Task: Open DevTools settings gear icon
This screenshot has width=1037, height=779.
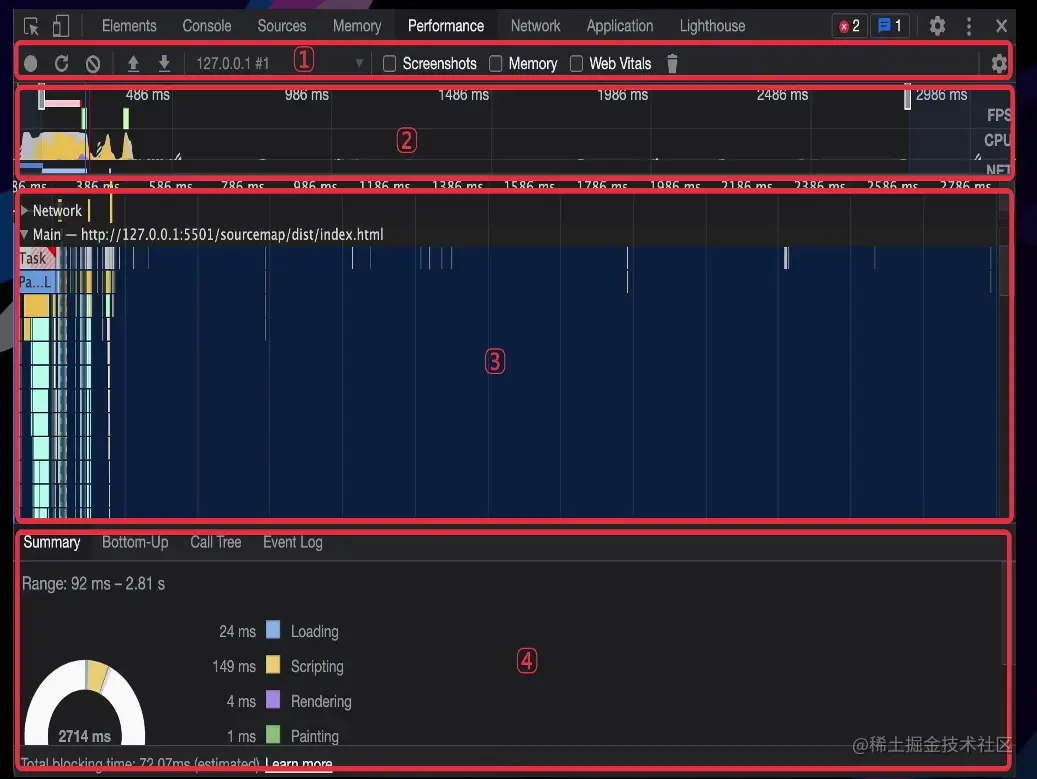Action: click(937, 26)
